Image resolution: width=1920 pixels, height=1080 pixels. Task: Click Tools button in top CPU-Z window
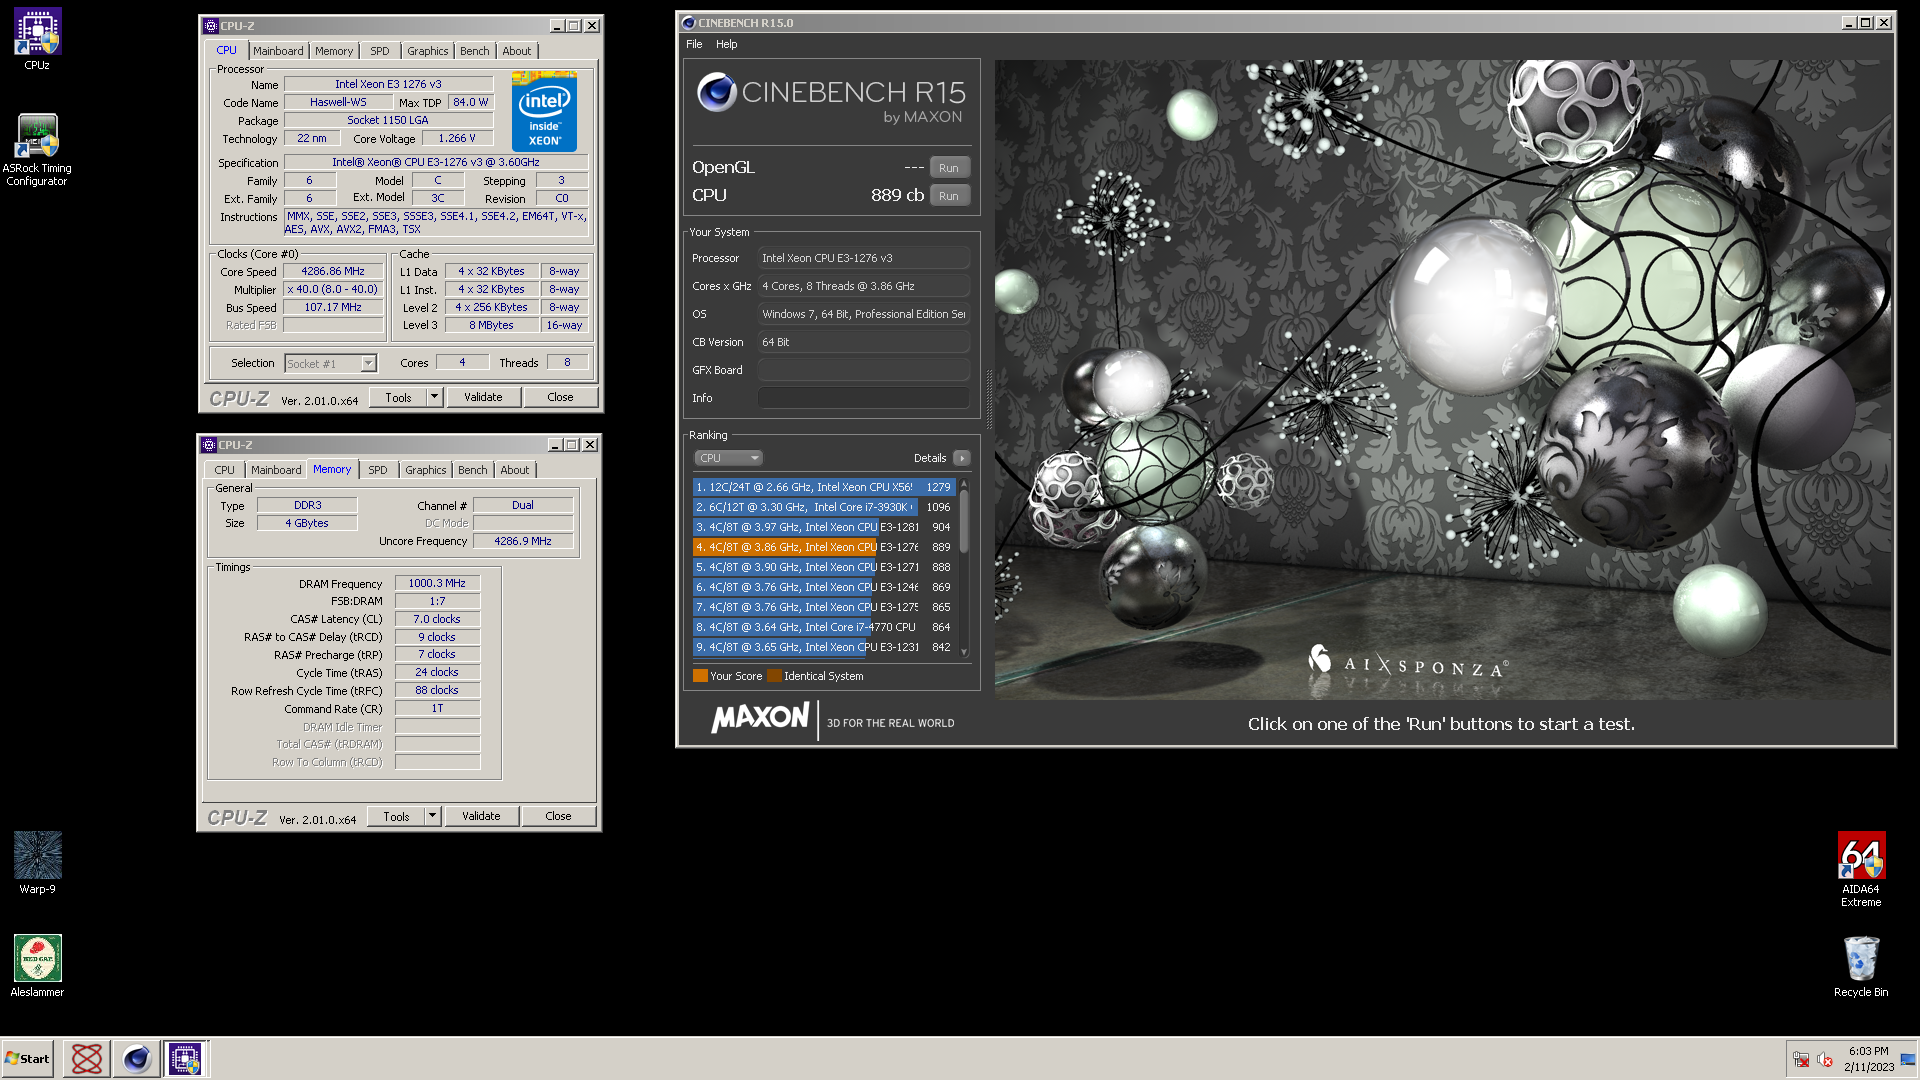click(399, 397)
